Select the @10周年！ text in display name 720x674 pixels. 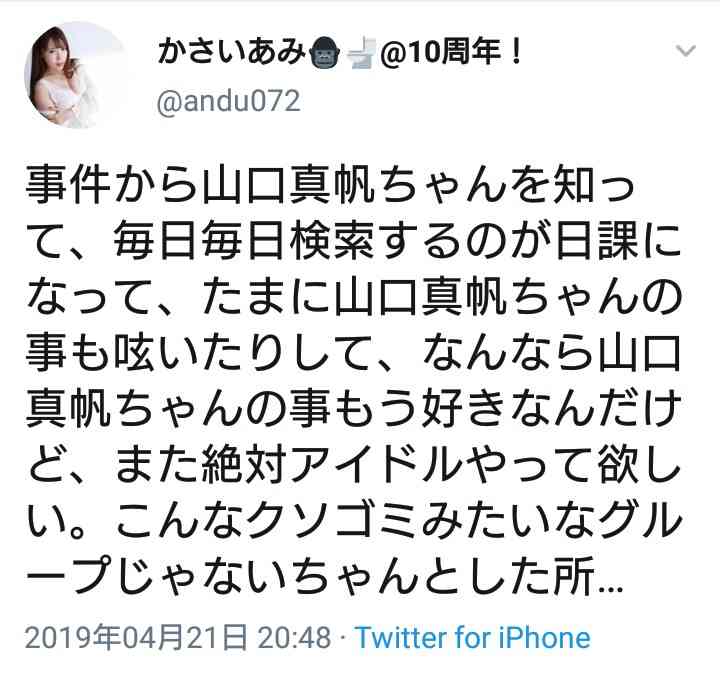451,51
